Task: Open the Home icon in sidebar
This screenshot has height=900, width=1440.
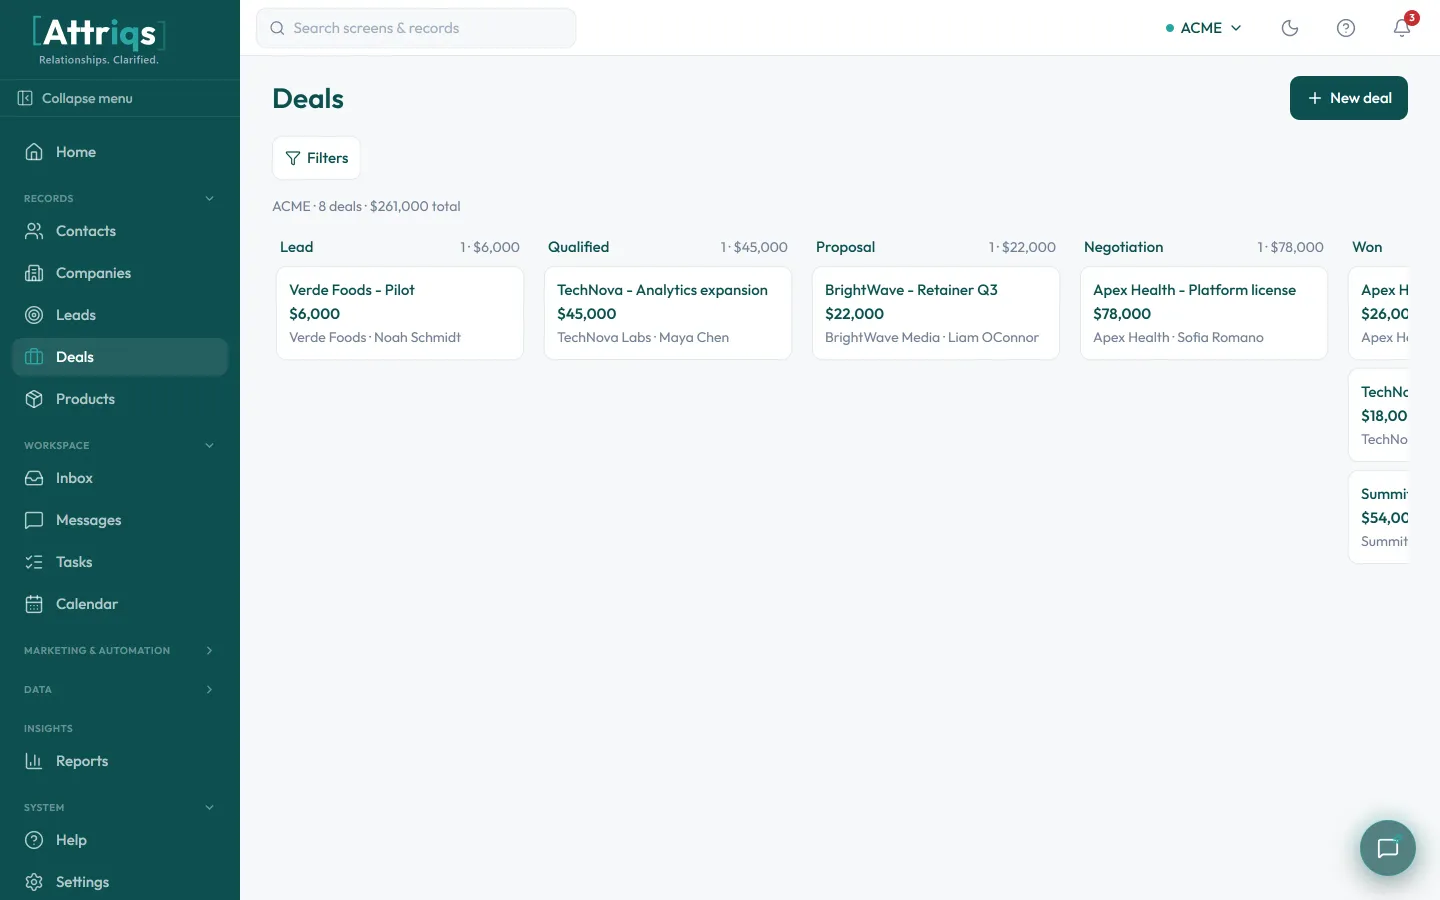Action: tap(34, 152)
